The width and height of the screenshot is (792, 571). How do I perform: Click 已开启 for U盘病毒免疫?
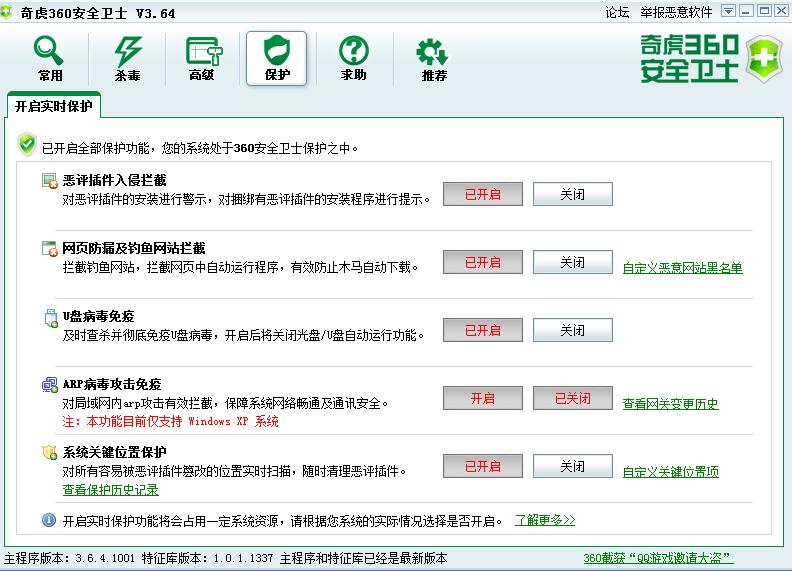point(483,330)
